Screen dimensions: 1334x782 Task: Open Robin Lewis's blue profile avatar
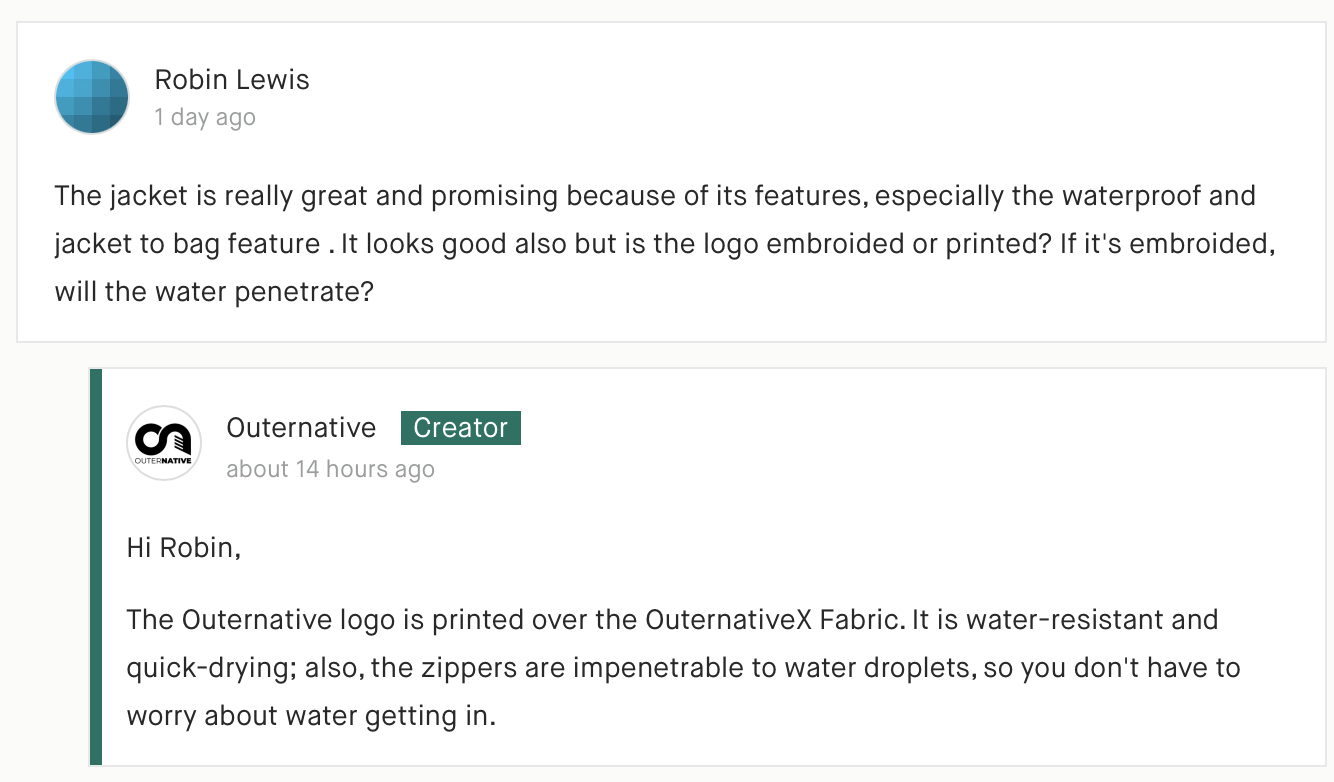92,97
